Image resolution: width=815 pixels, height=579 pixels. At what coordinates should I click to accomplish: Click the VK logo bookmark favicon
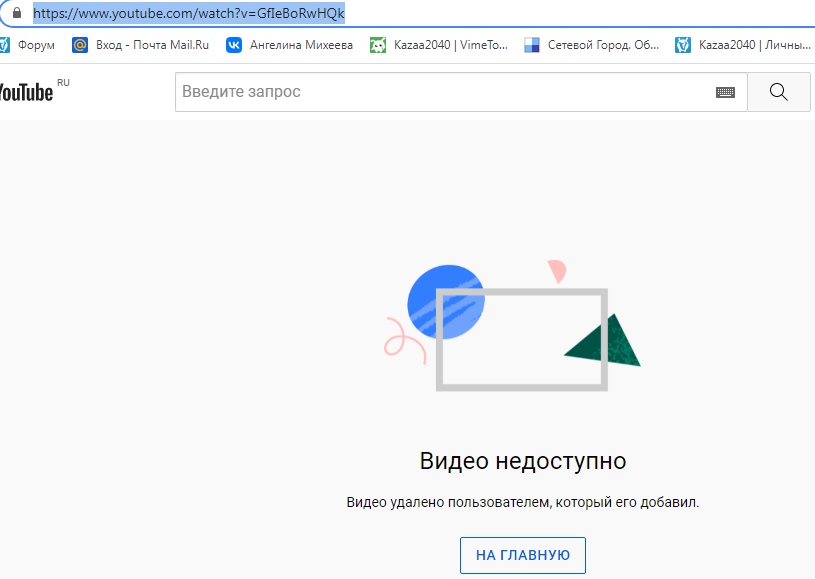(234, 45)
